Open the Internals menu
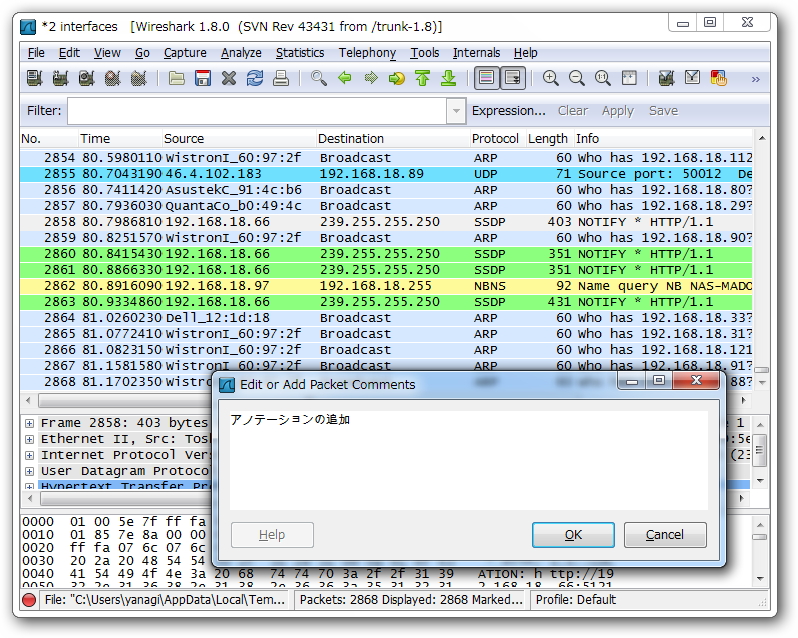This screenshot has height=638, width=798. [476, 53]
